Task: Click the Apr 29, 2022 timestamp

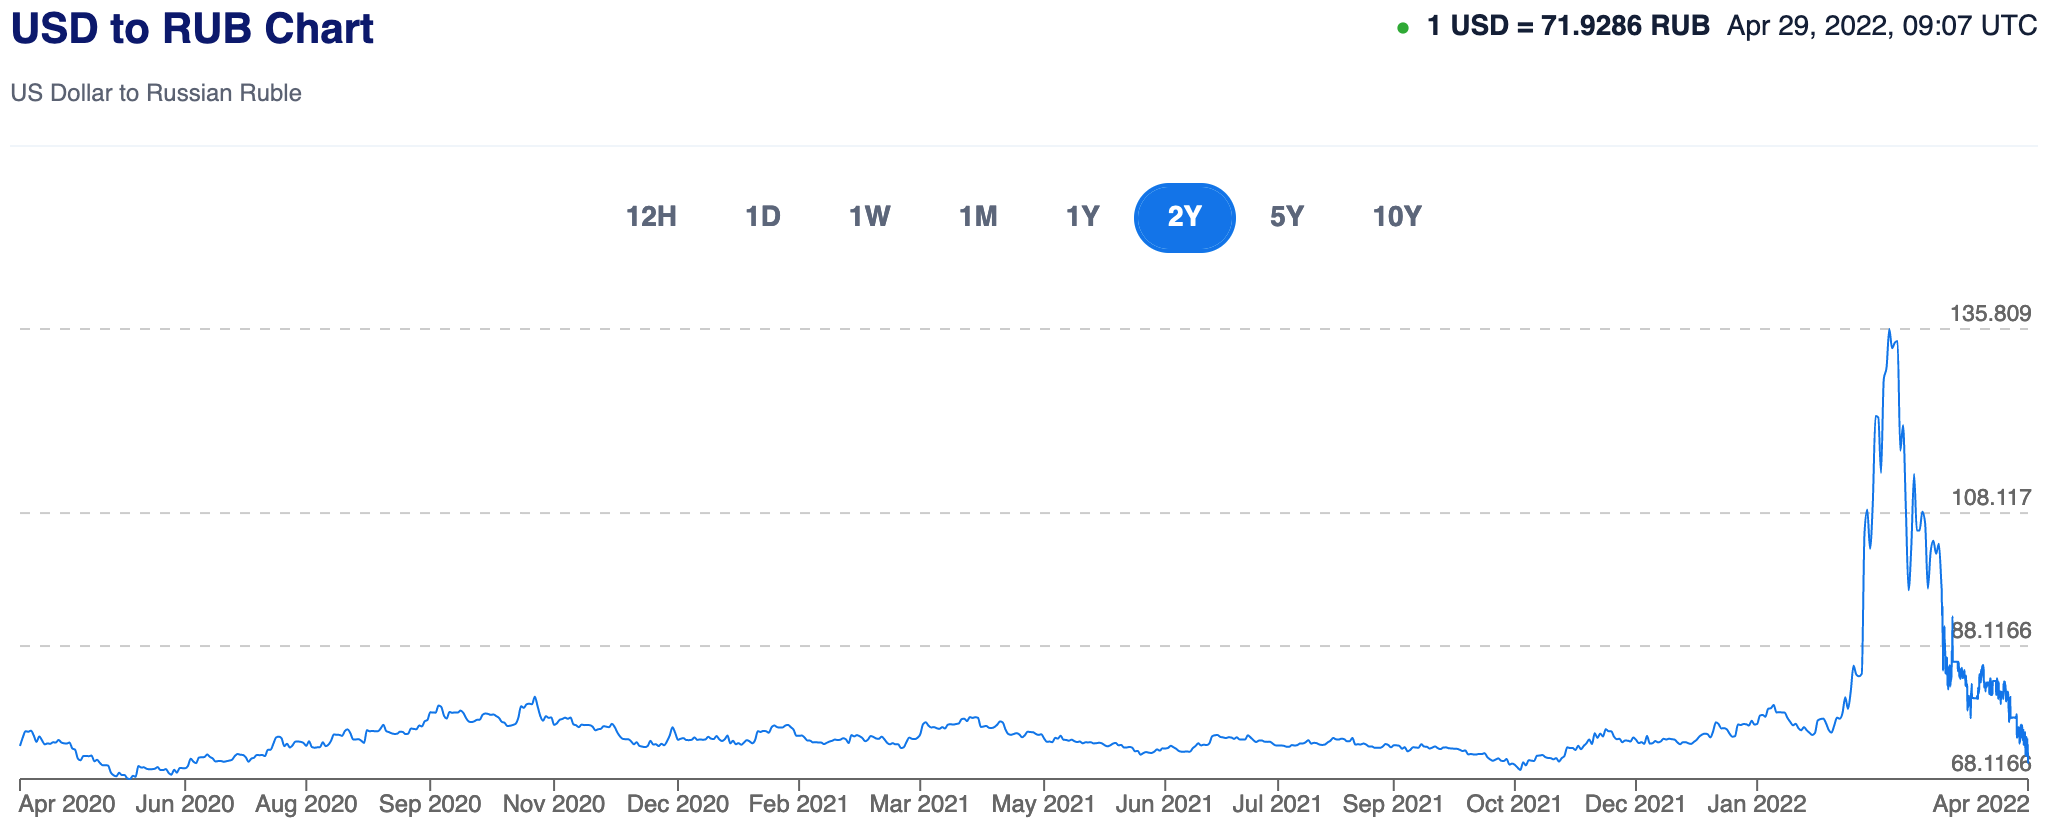Action: [x=1881, y=26]
